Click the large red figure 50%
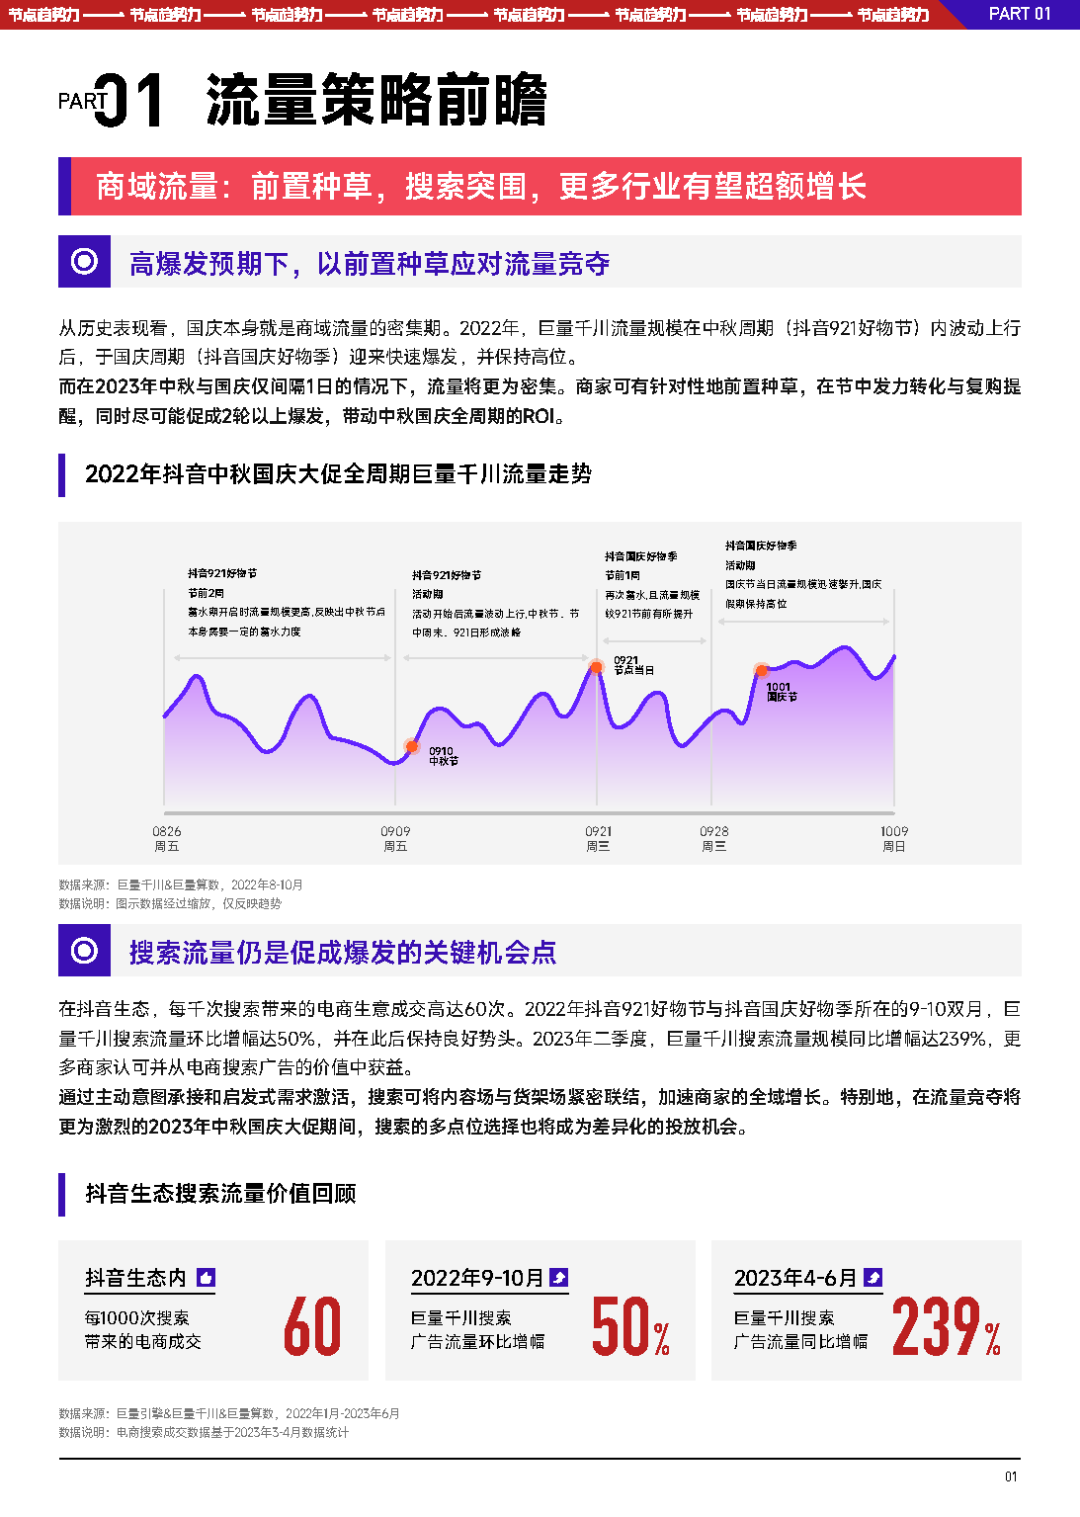The image size is (1080, 1517). [x=631, y=1327]
